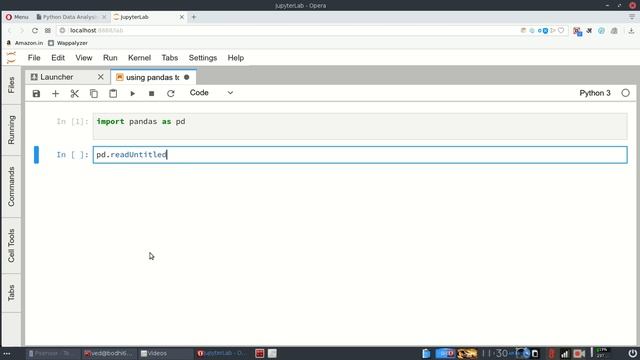Click the Opera extension icon with blue badge
Screen dimensions: 640x360
[577, 31]
